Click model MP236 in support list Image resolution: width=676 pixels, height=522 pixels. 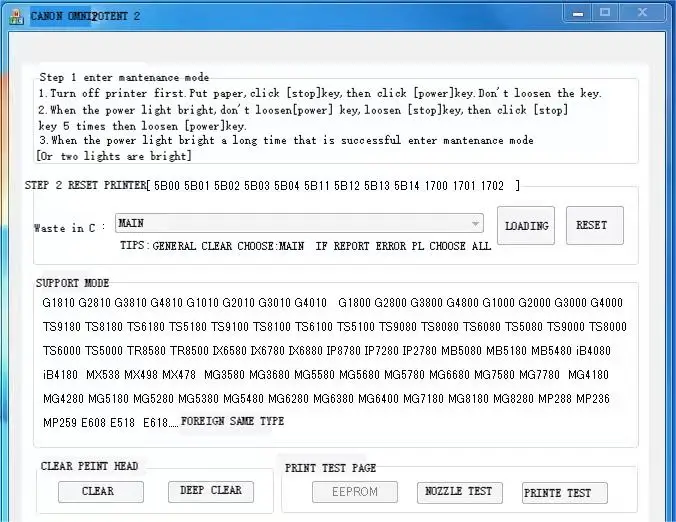593,399
